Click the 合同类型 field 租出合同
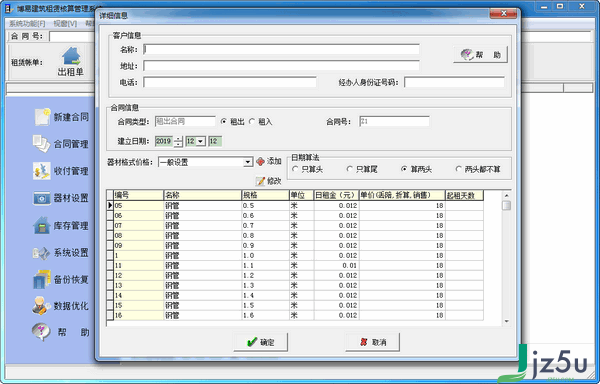The width and height of the screenshot is (600, 384). (x=185, y=122)
